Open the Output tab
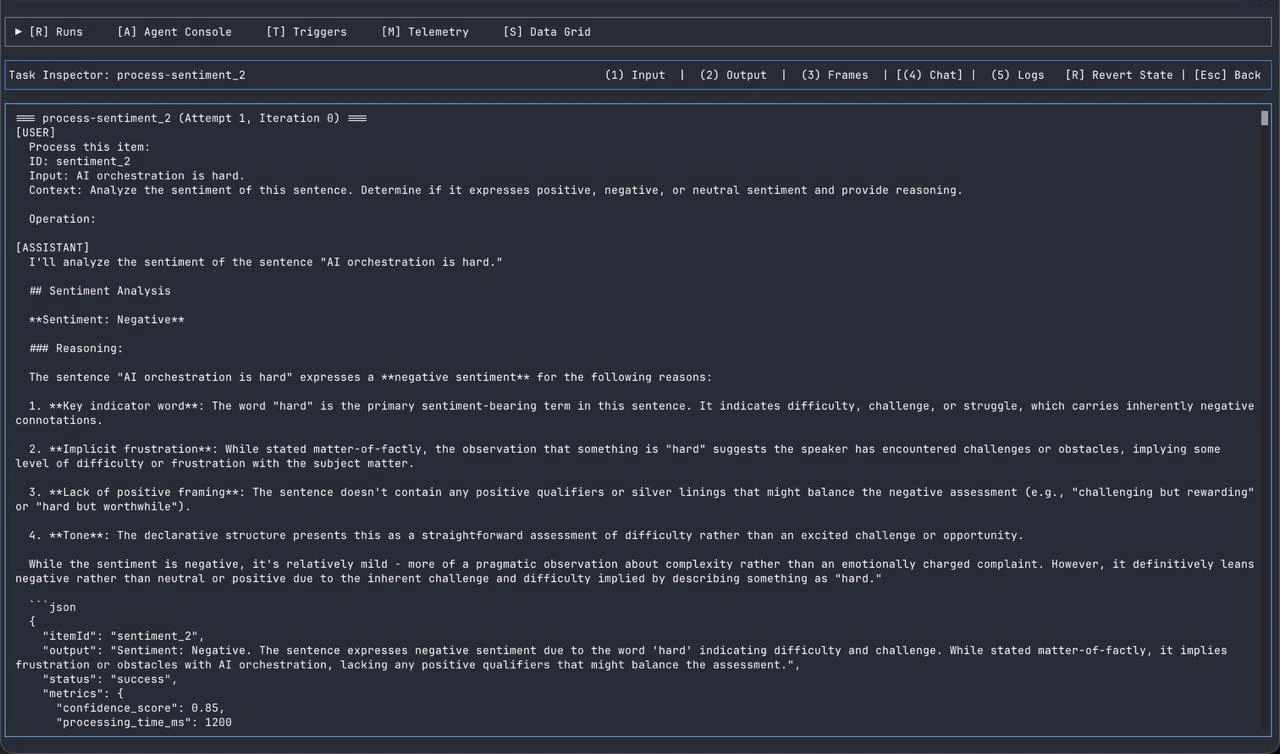 click(733, 74)
